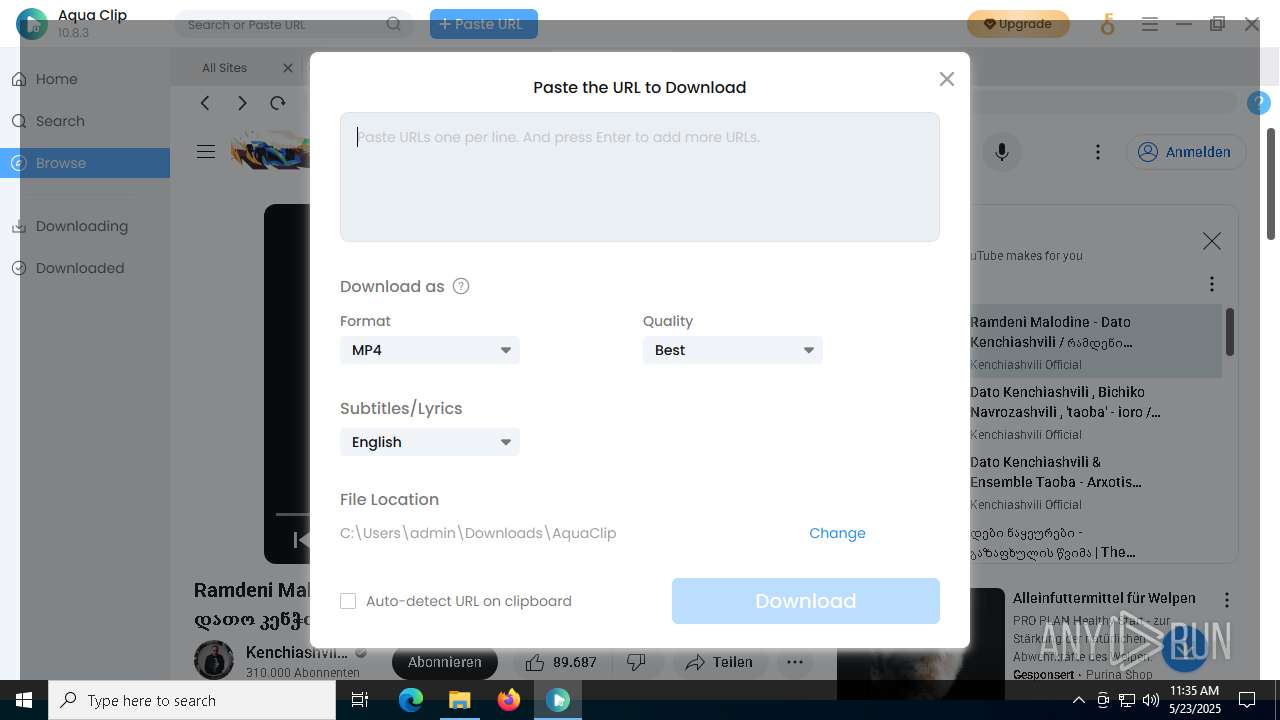Dislike the video
Viewport: 1280px width, 720px height.
(x=636, y=662)
